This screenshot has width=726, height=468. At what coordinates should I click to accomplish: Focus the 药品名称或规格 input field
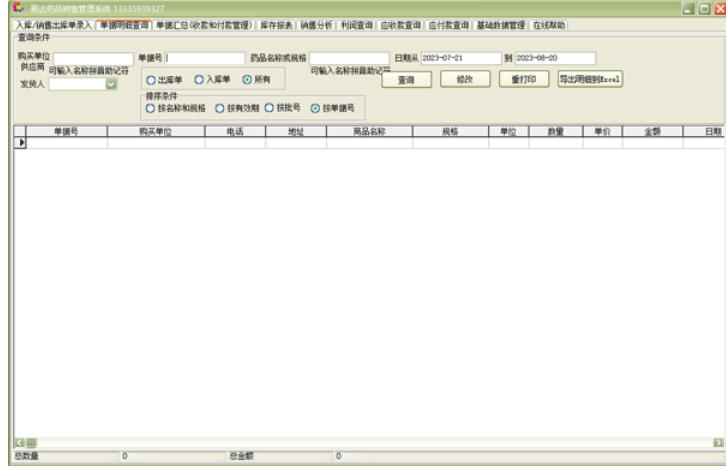[x=349, y=58]
